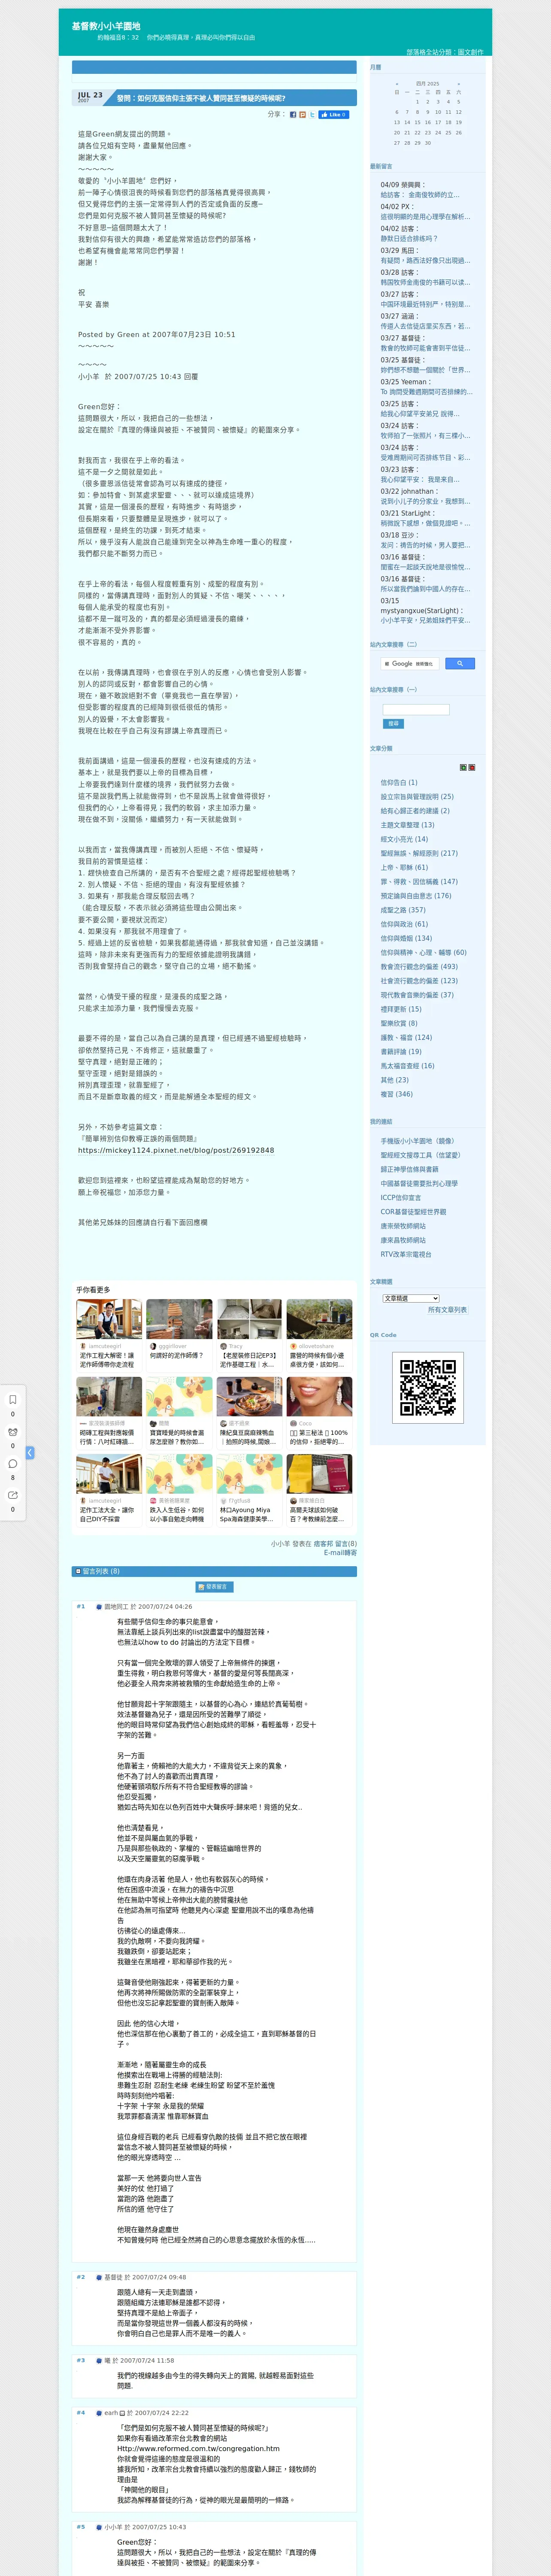The image size is (551, 2576).
Task: Open category 教會流行觀念的偏差 (493)
Action: (419, 966)
